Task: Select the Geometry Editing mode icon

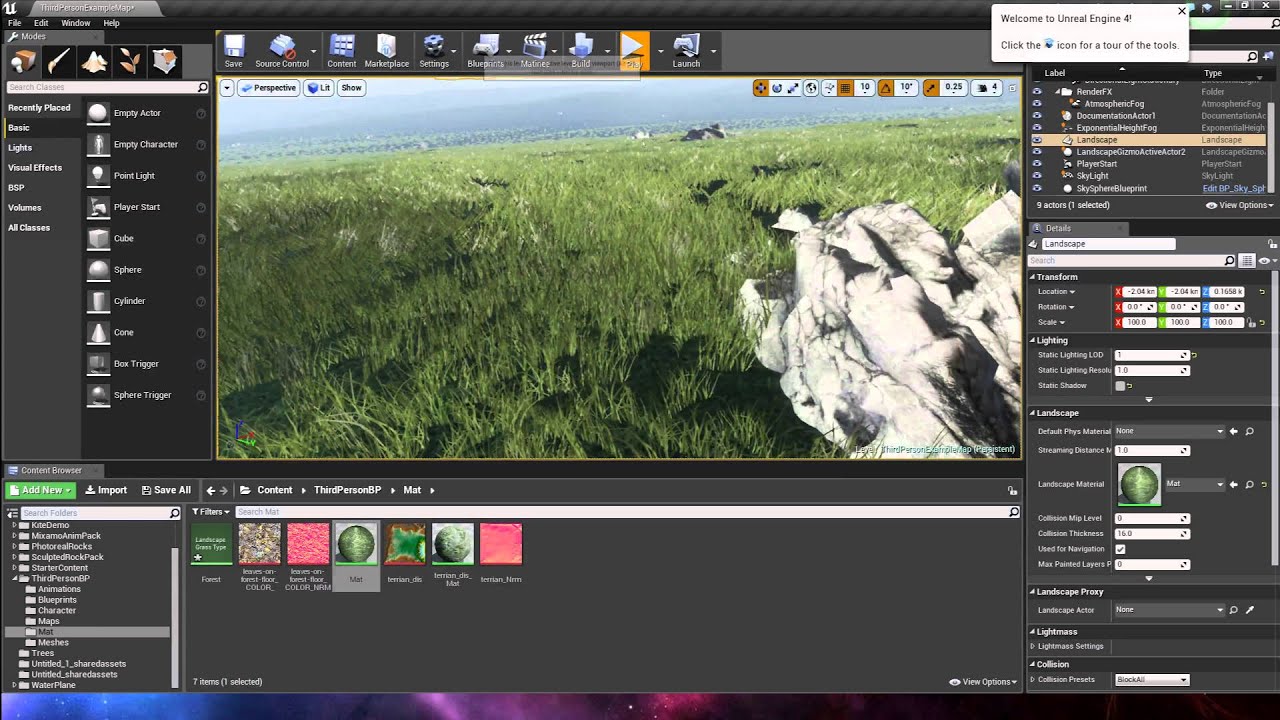Action: click(165, 62)
